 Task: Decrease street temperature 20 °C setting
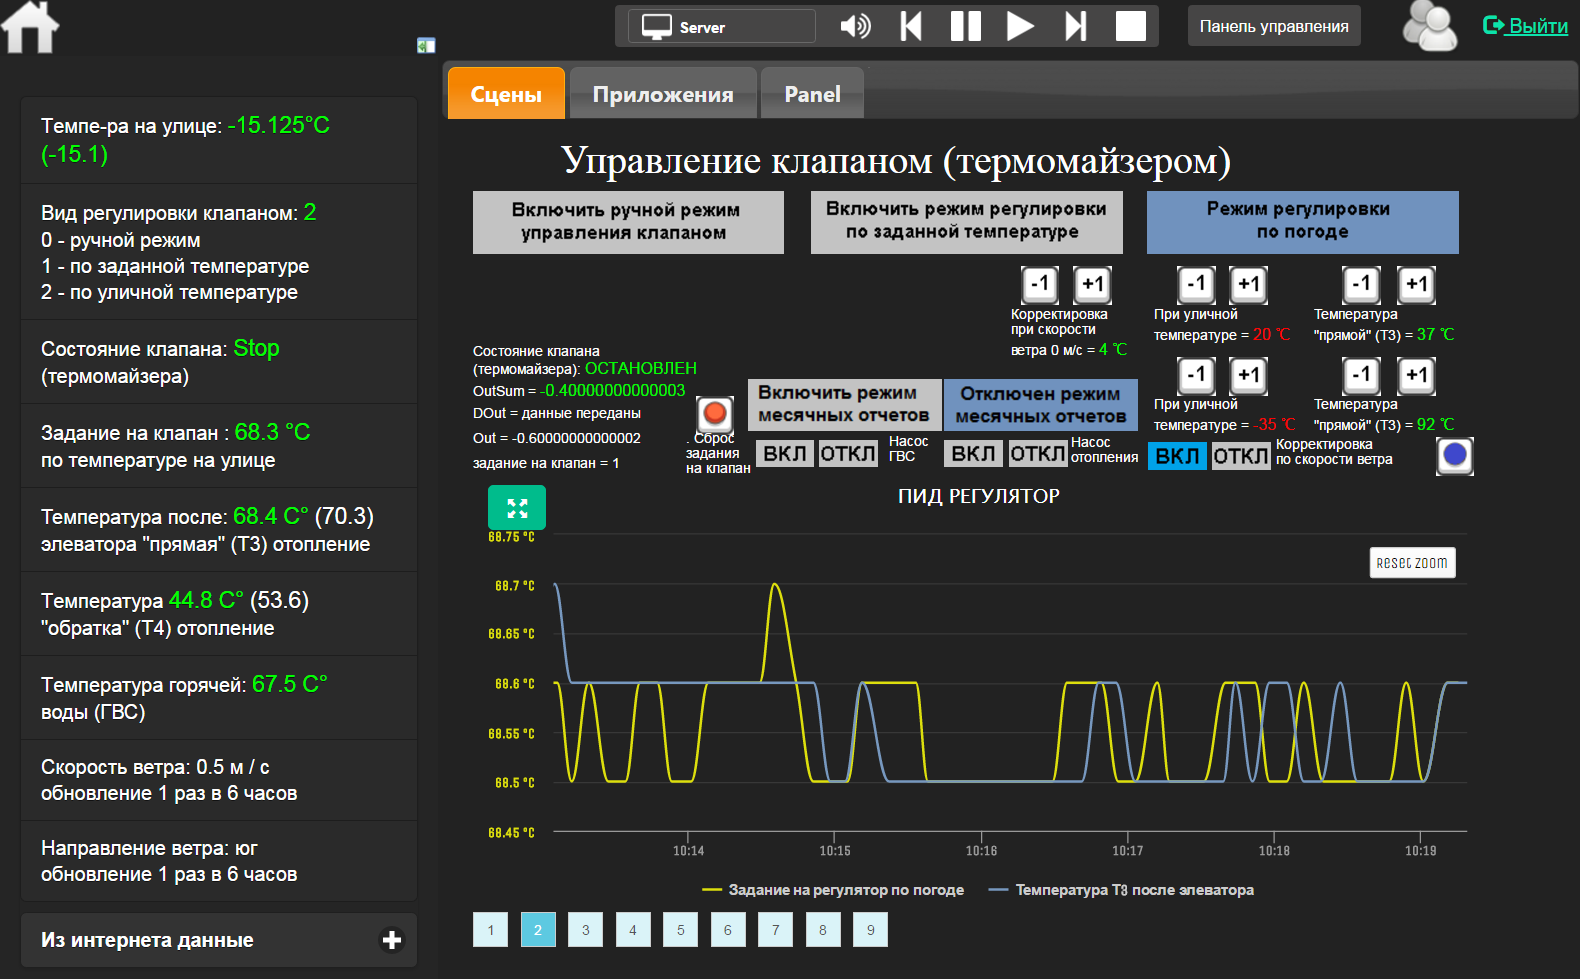(x=1196, y=284)
